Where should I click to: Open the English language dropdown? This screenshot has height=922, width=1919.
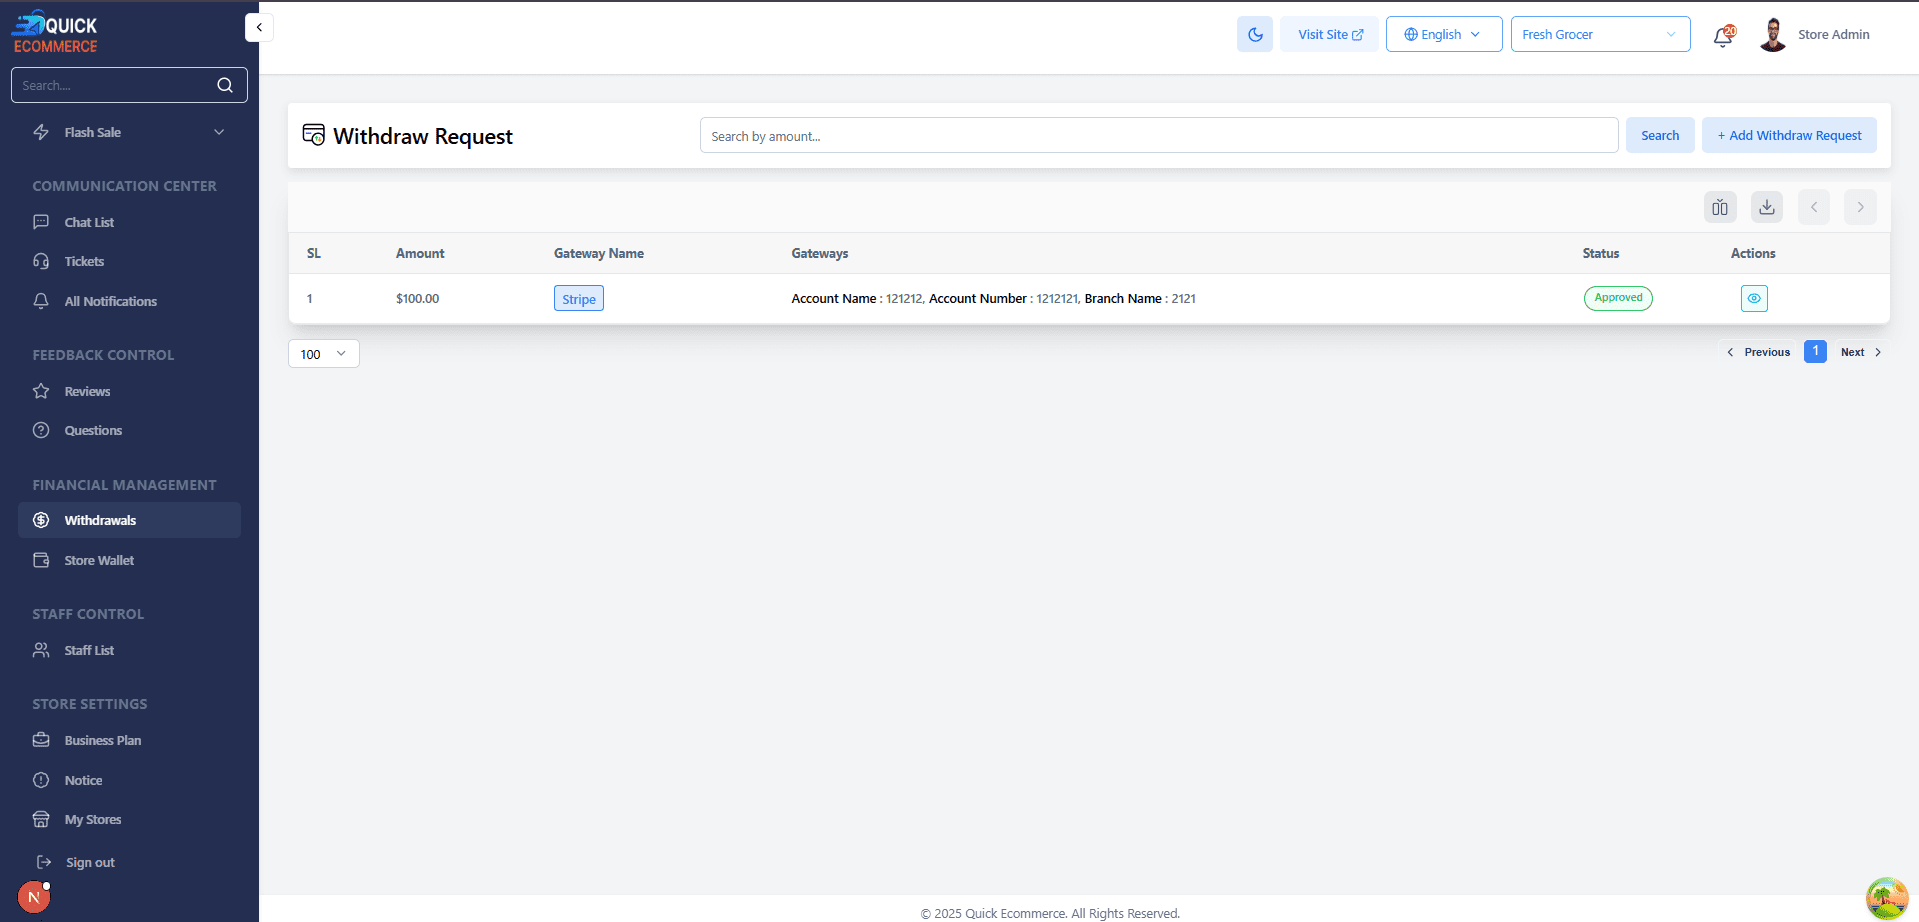(1443, 34)
